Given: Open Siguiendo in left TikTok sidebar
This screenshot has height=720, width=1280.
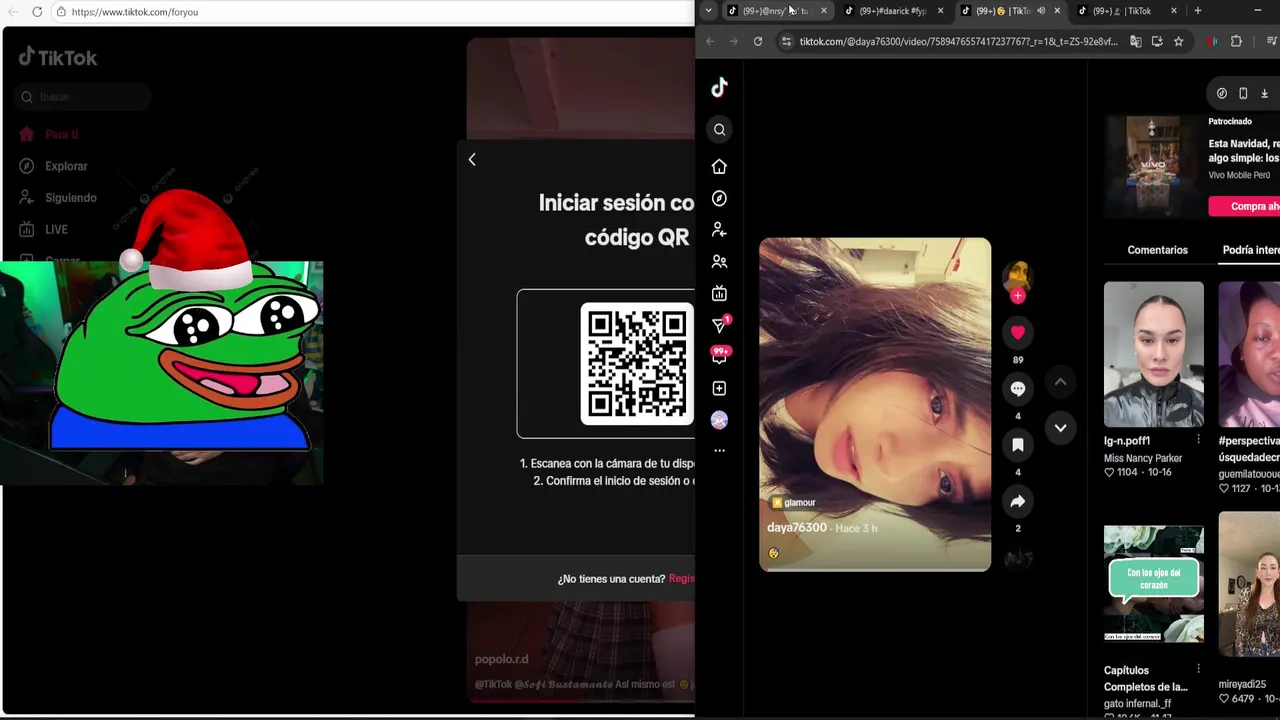Looking at the screenshot, I should 58,198.
